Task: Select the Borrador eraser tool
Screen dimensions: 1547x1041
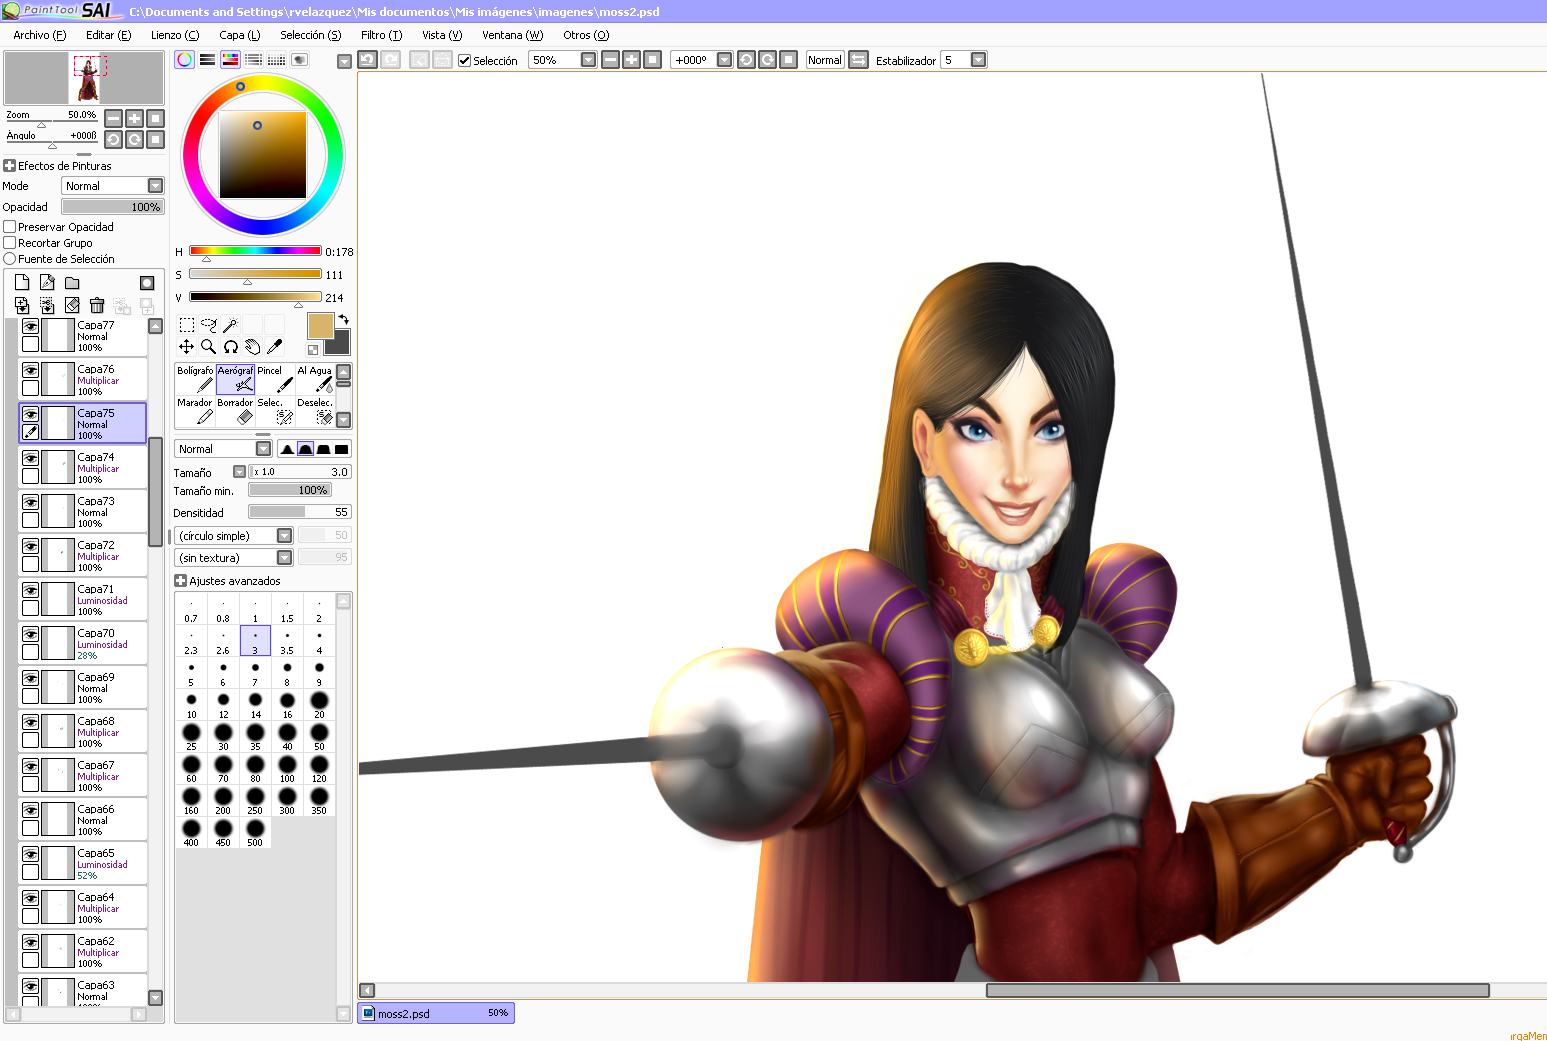Action: coord(235,411)
